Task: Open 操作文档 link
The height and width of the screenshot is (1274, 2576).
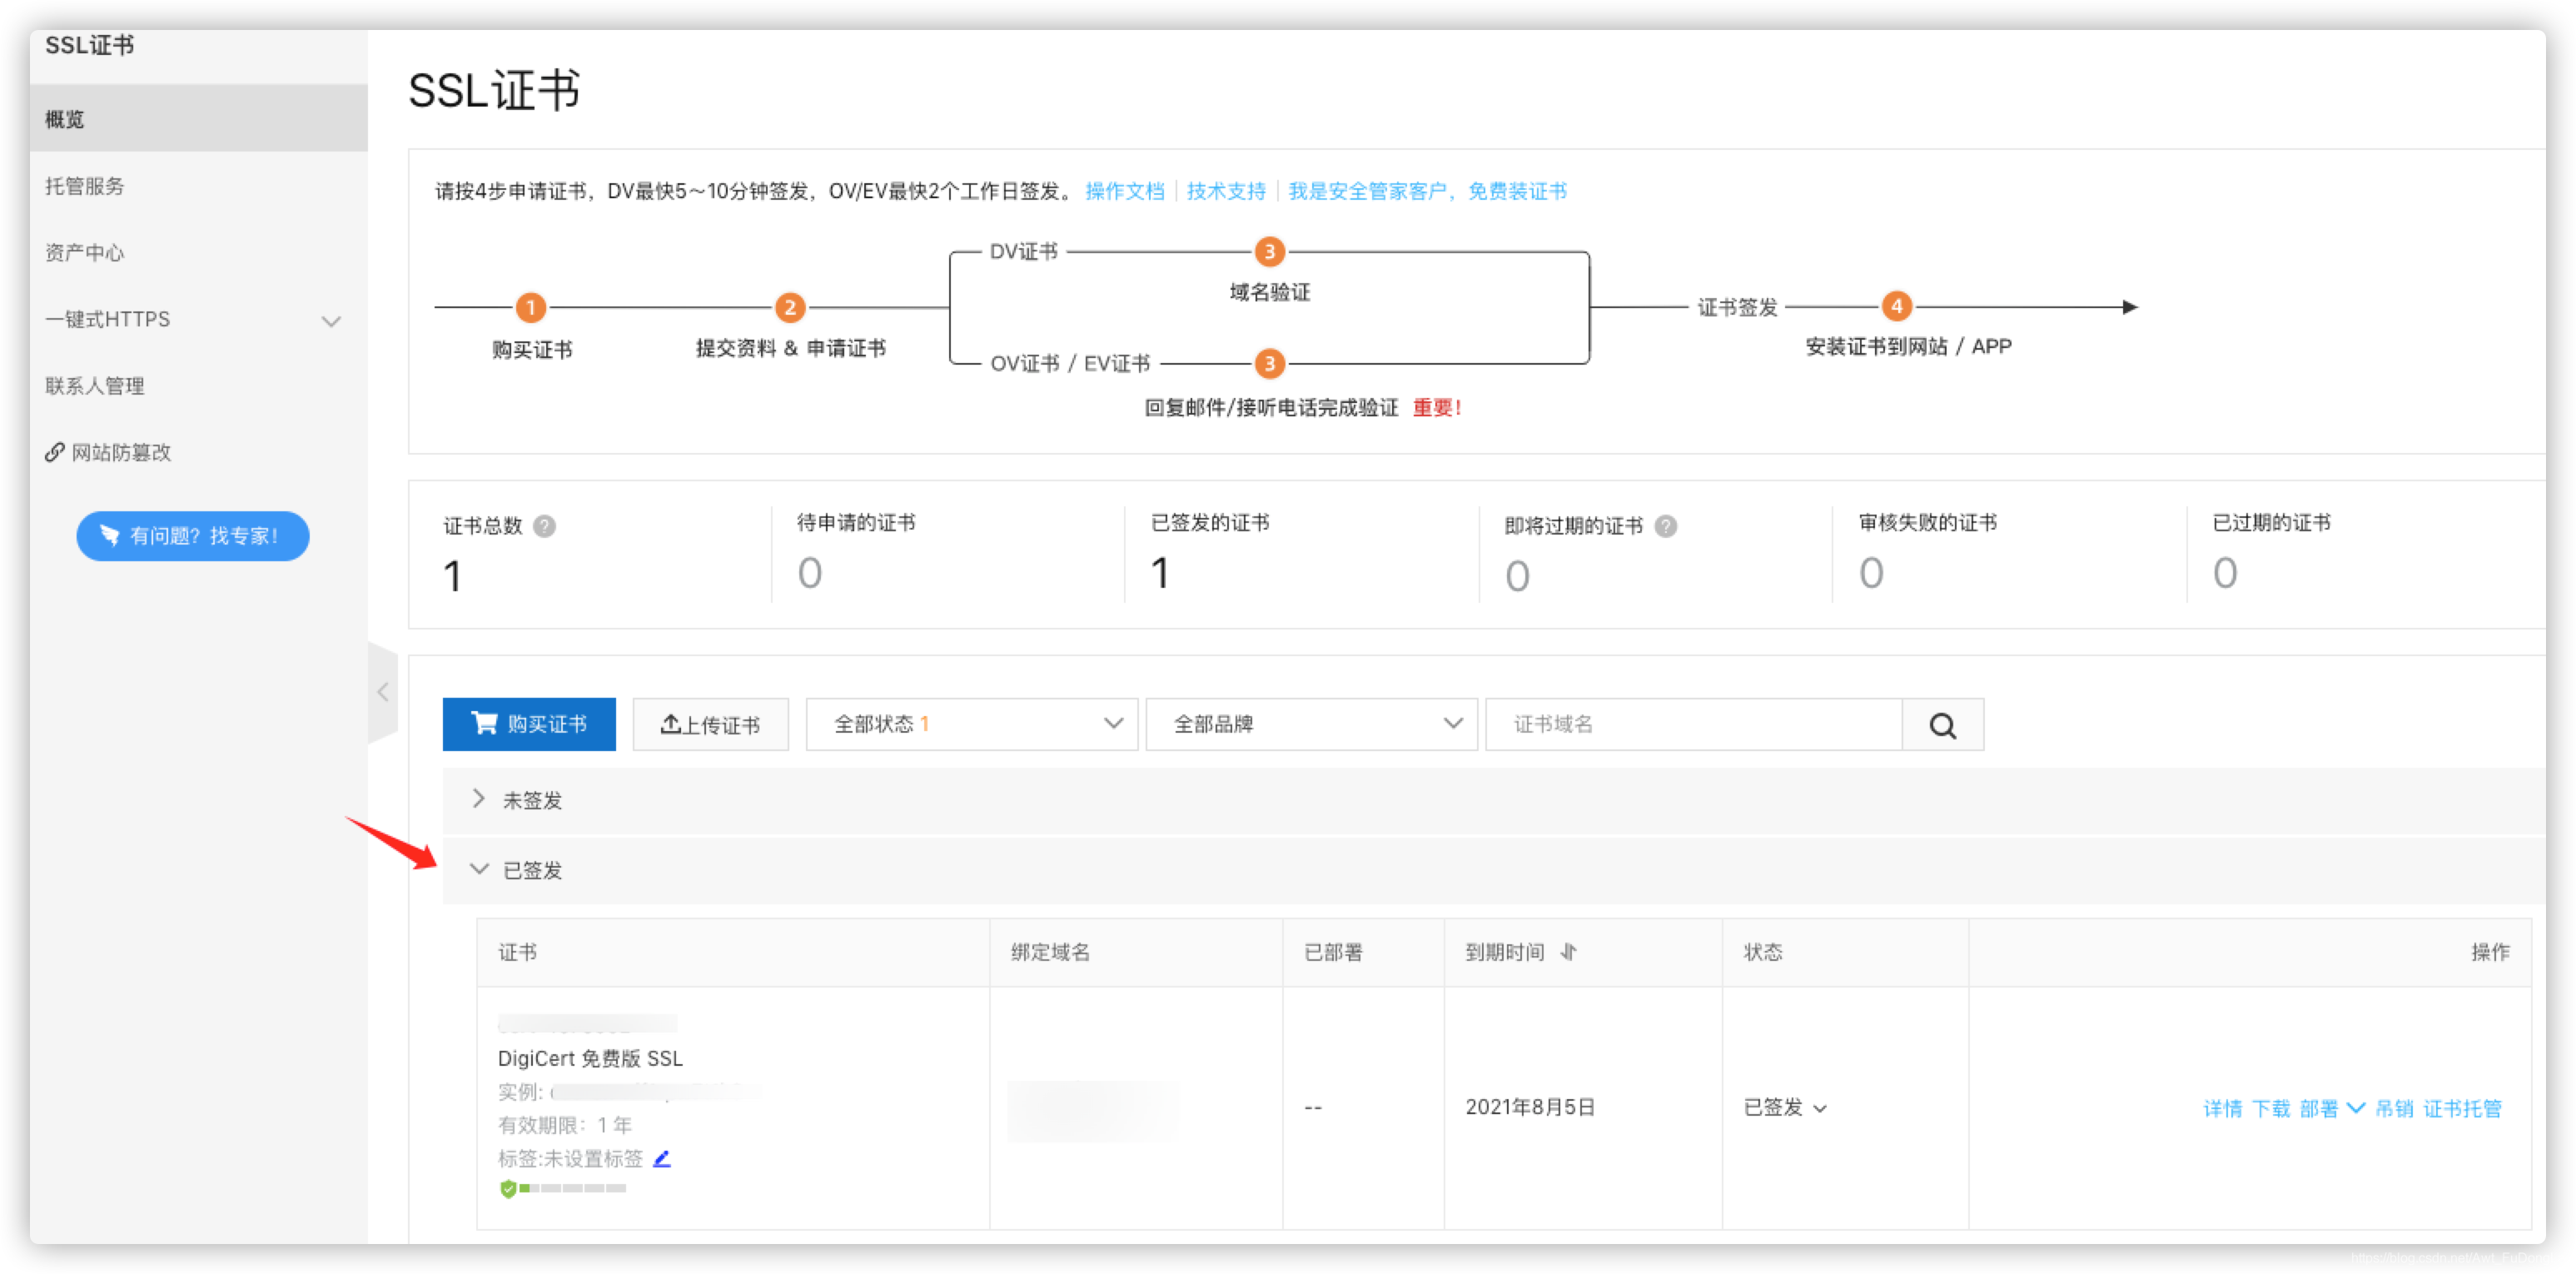Action: 1124,191
